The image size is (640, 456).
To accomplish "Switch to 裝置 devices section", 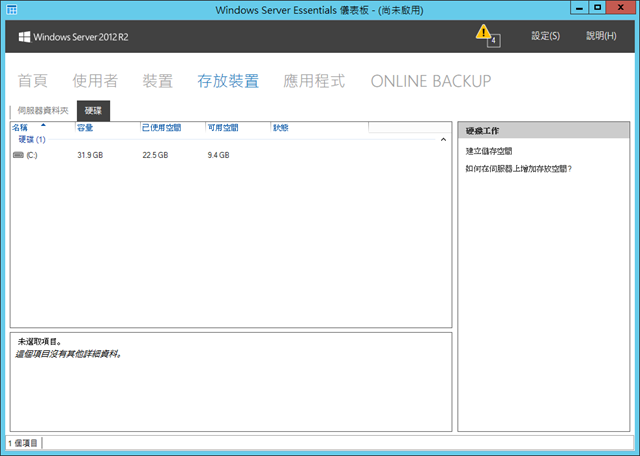I will (x=158, y=81).
